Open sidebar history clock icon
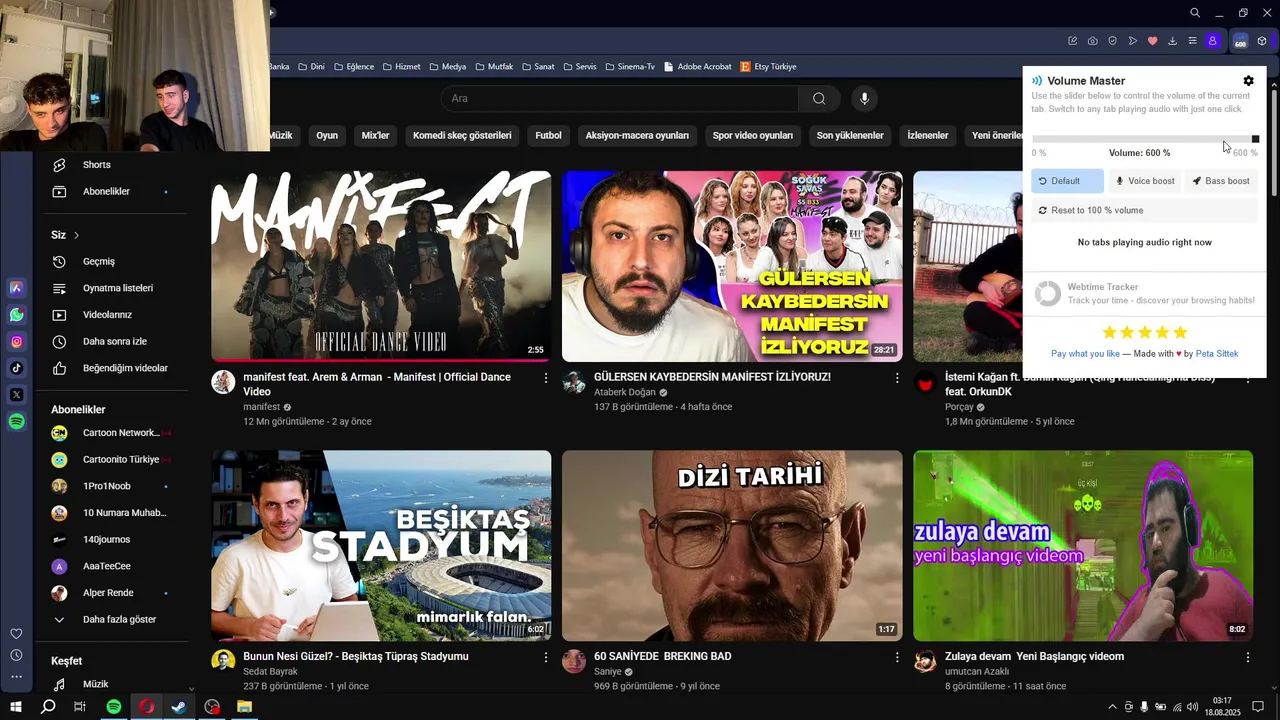Image resolution: width=1280 pixels, height=720 pixels. [x=16, y=655]
